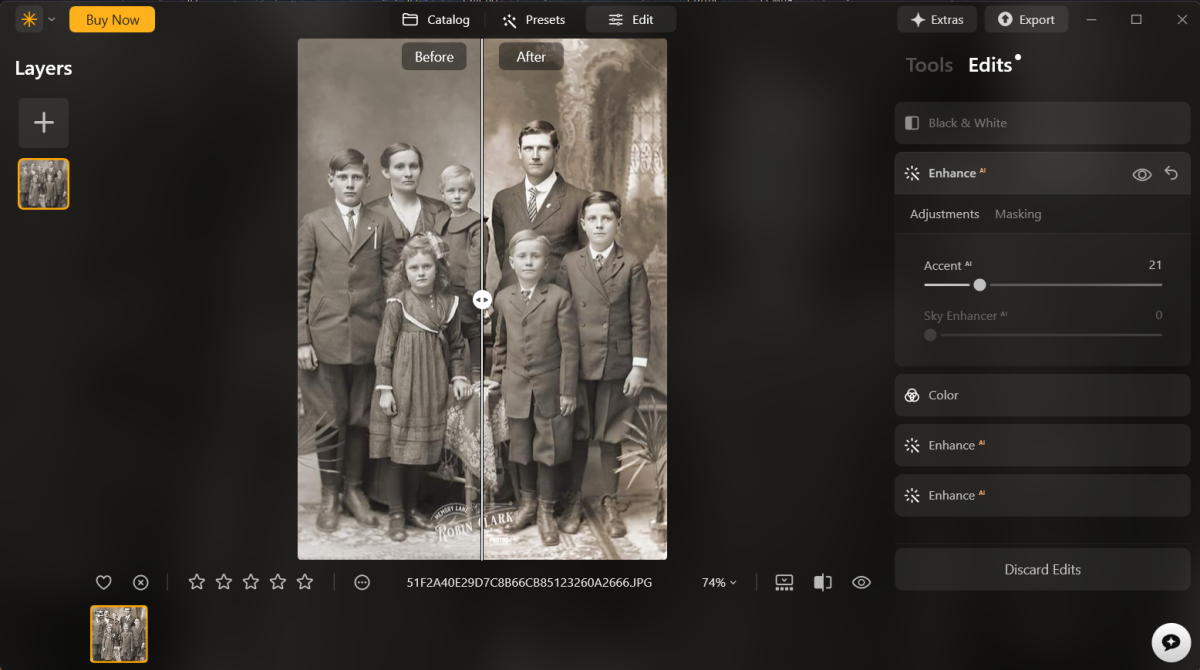Toggle visibility of the active Enhance edit
This screenshot has width=1200, height=670.
(1141, 174)
